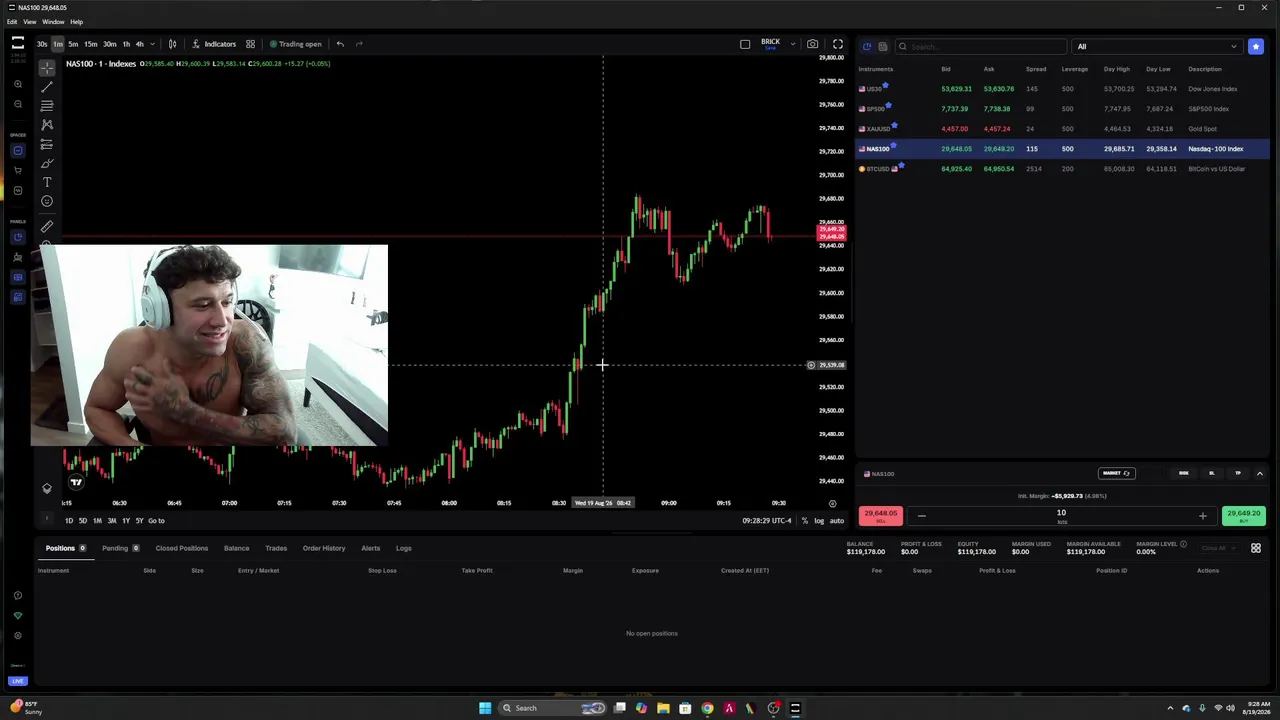Select the trend line drawing tool
The image size is (1280, 720).
point(47,87)
